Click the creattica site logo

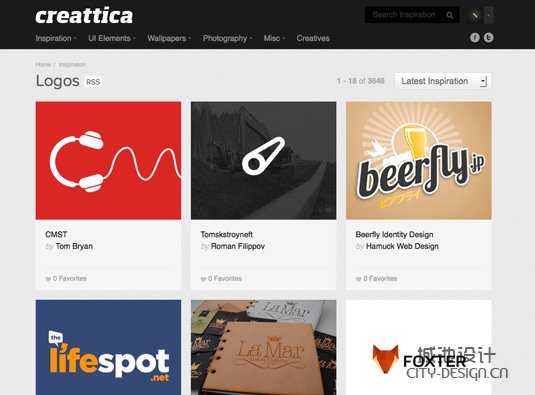tap(84, 16)
